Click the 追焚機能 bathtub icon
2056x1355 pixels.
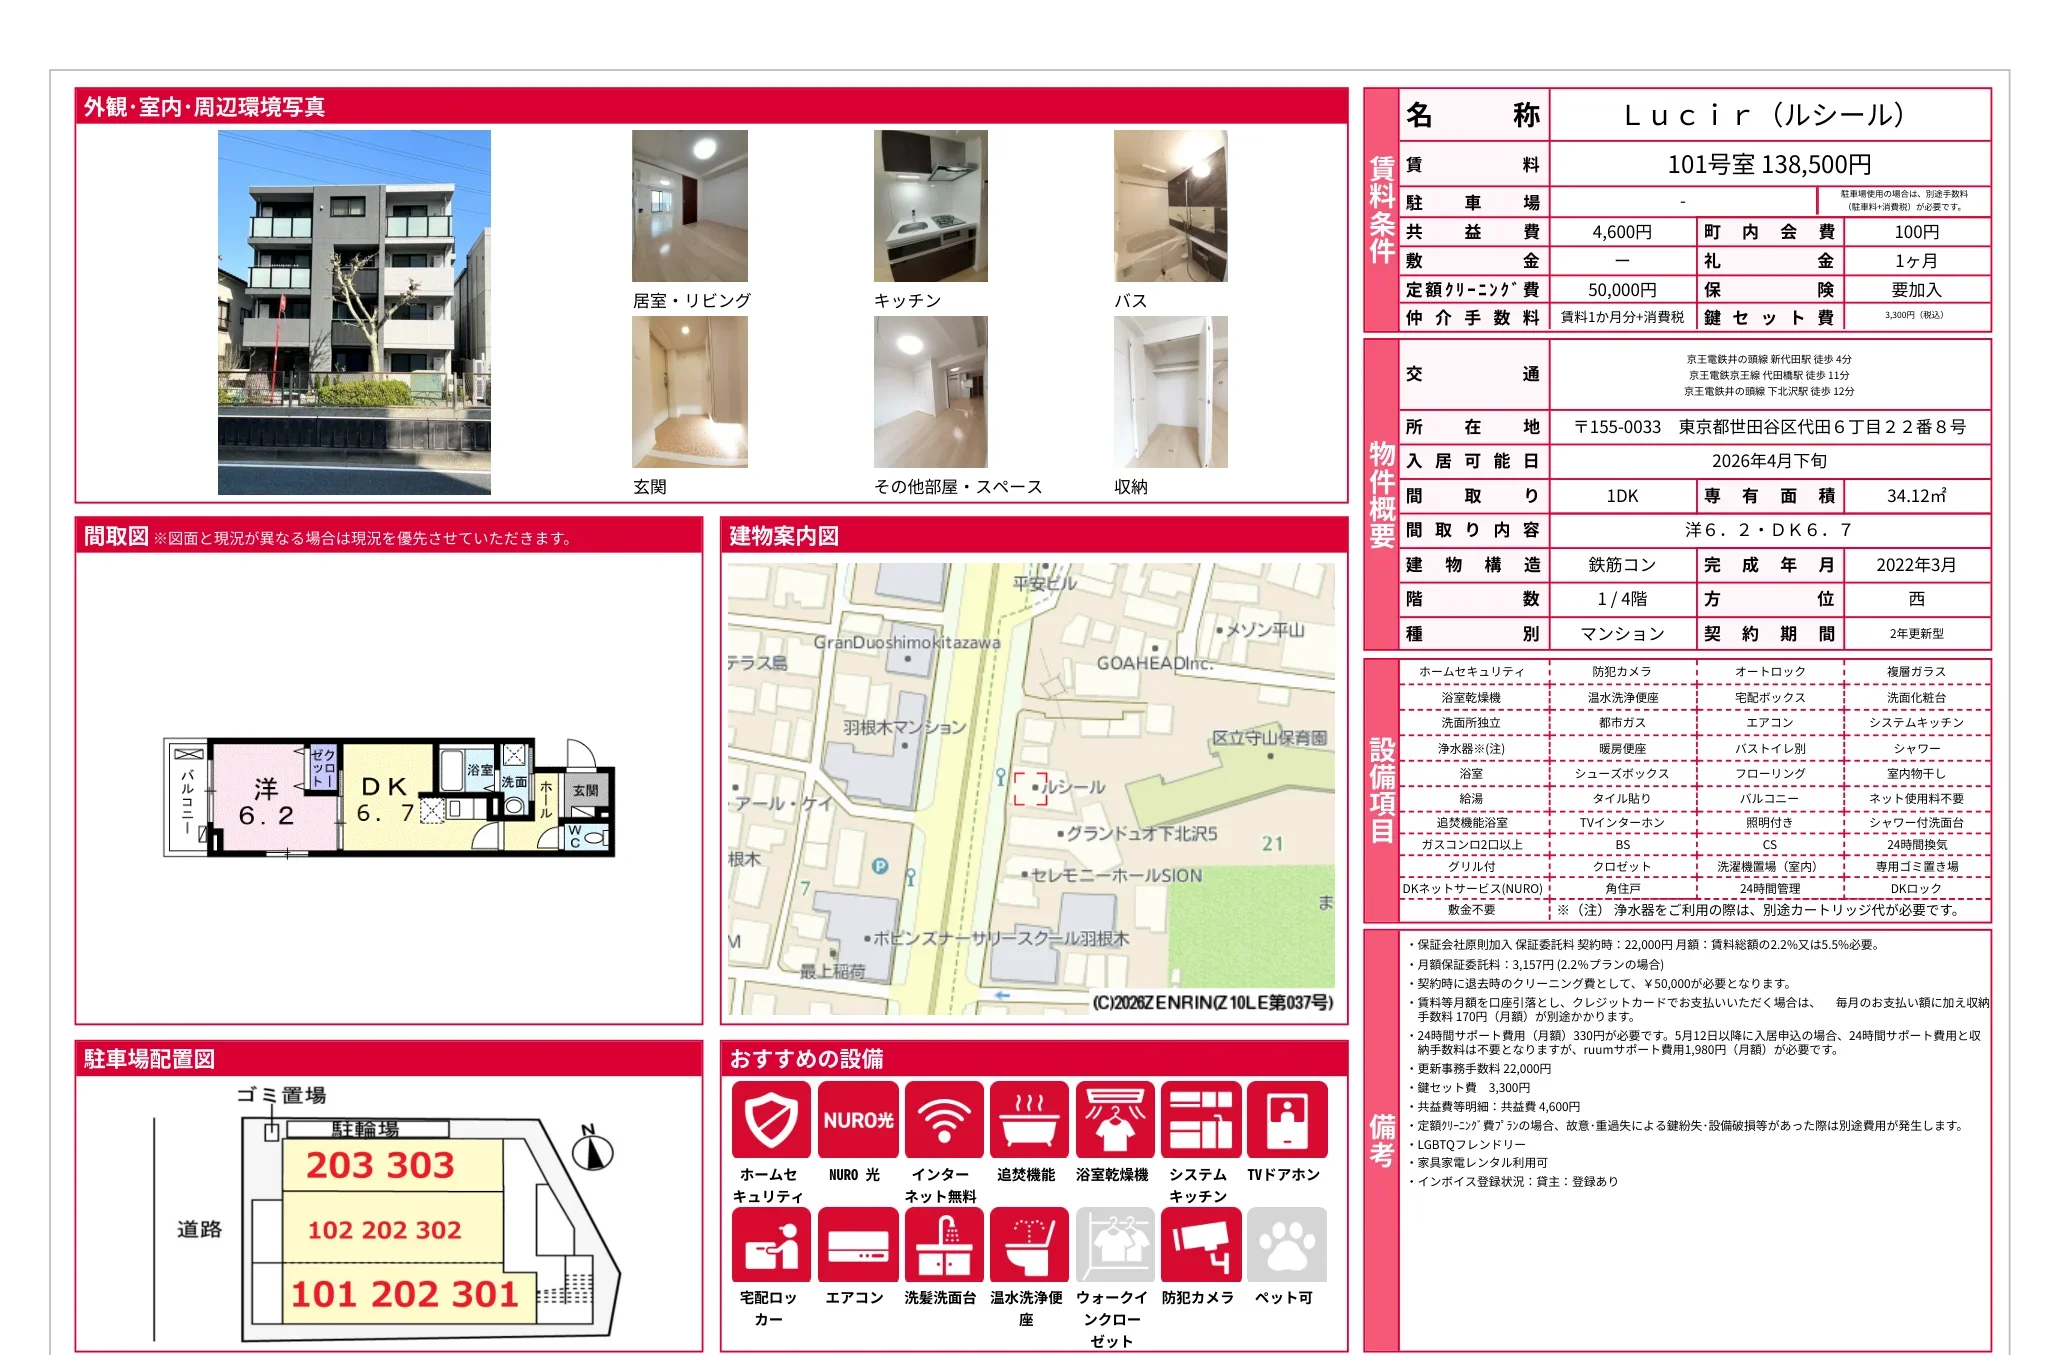click(1029, 1119)
